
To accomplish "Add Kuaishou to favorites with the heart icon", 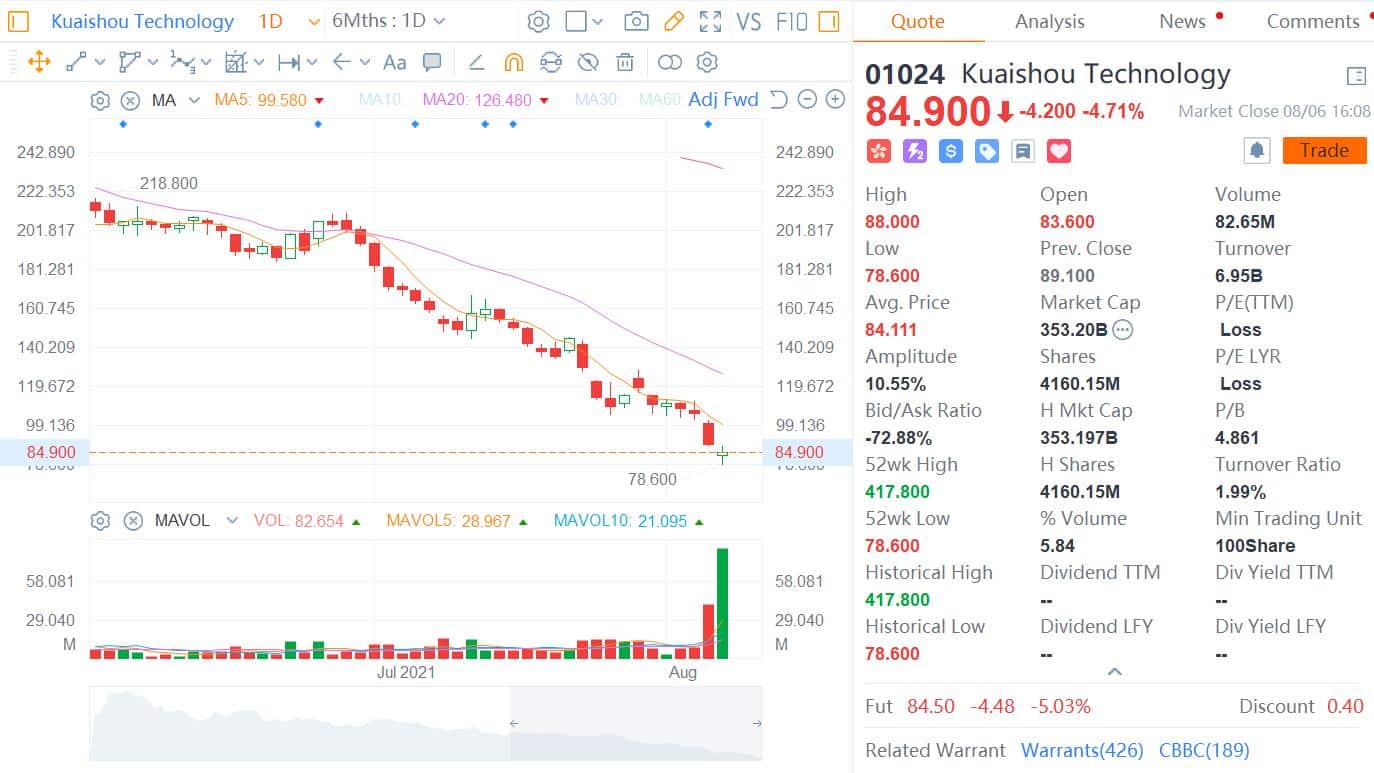I will pyautogui.click(x=1057, y=150).
